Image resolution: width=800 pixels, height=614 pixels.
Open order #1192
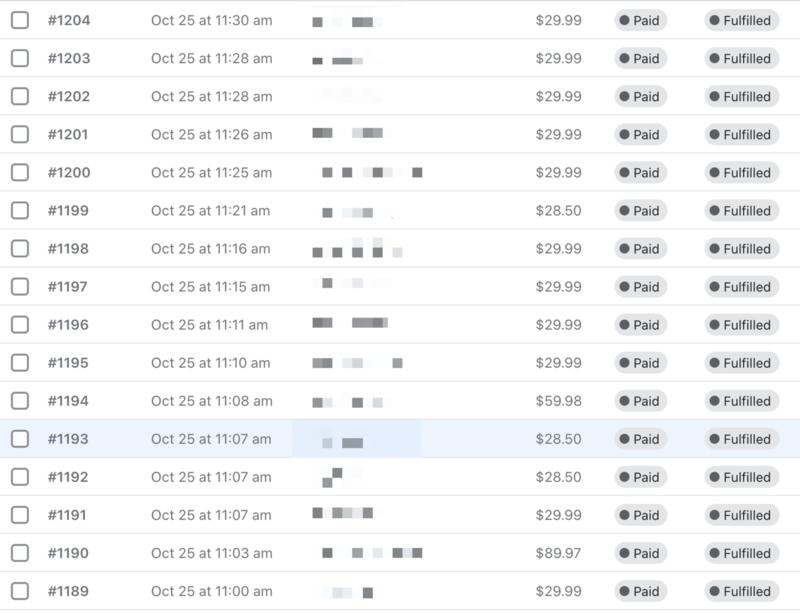(x=69, y=477)
